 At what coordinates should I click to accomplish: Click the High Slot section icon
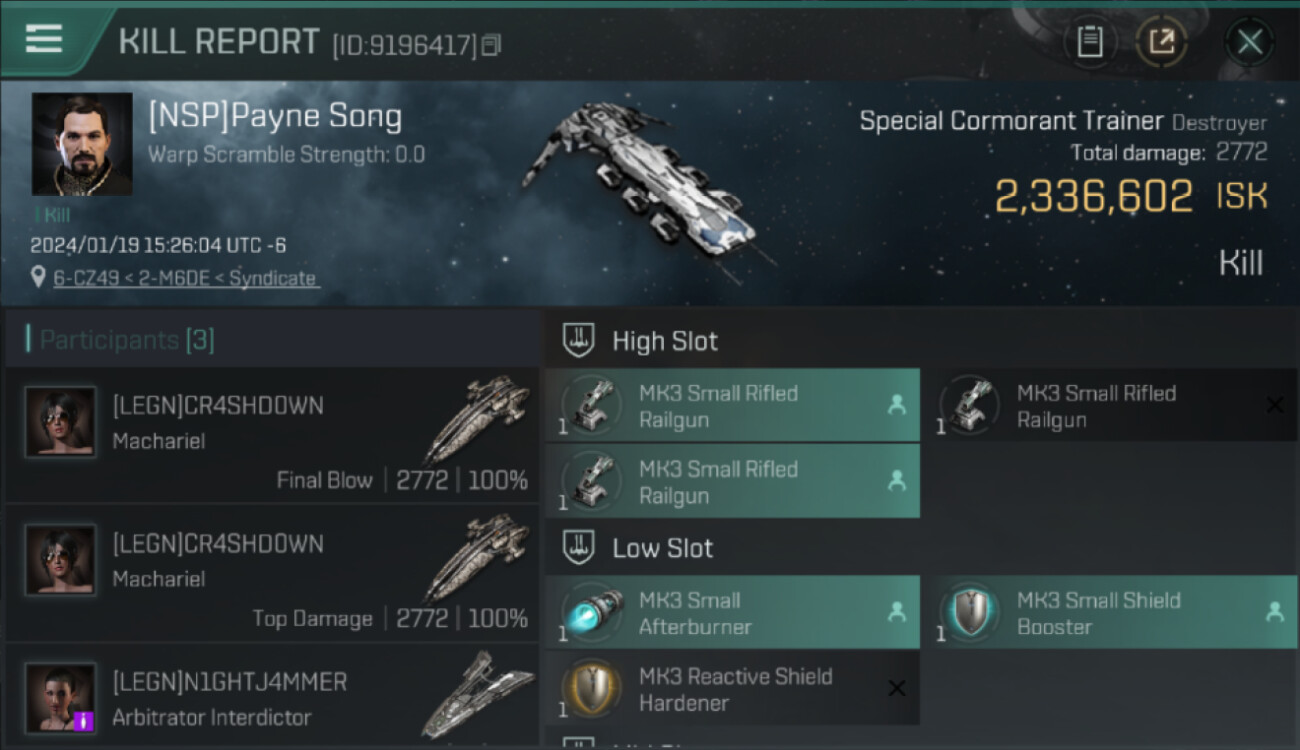(580, 340)
